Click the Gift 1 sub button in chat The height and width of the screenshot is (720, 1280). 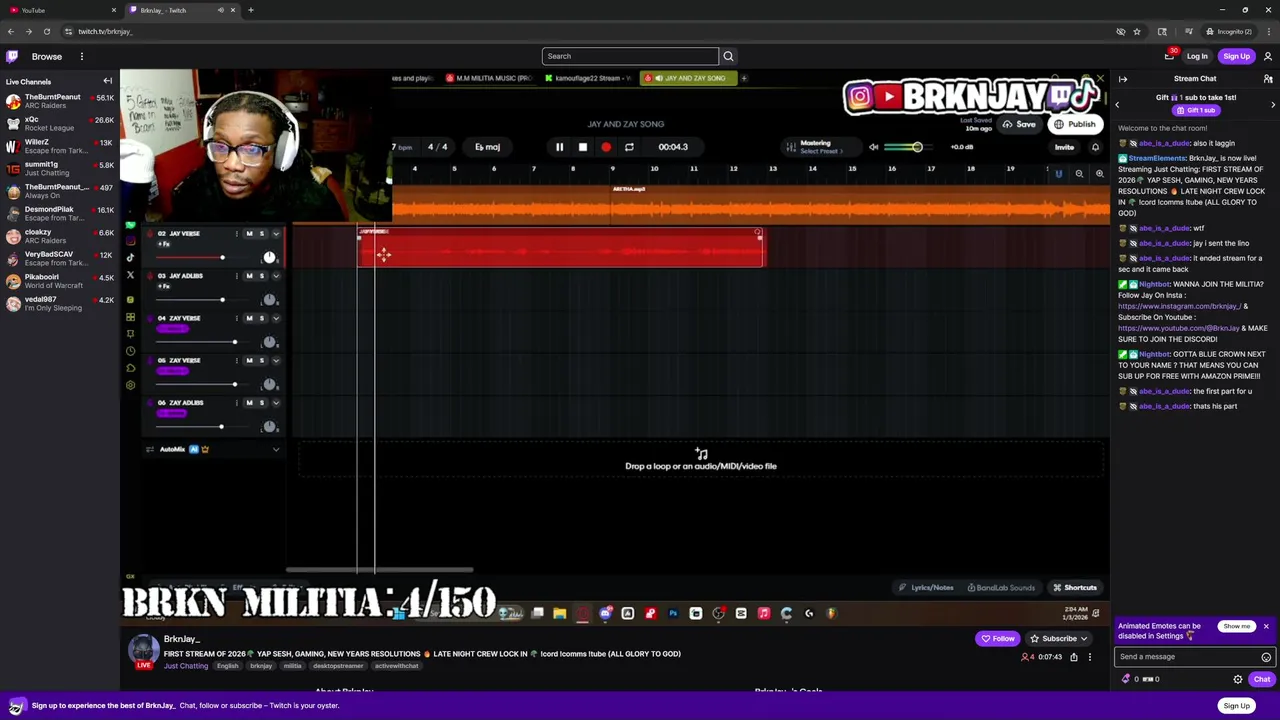pos(1195,110)
